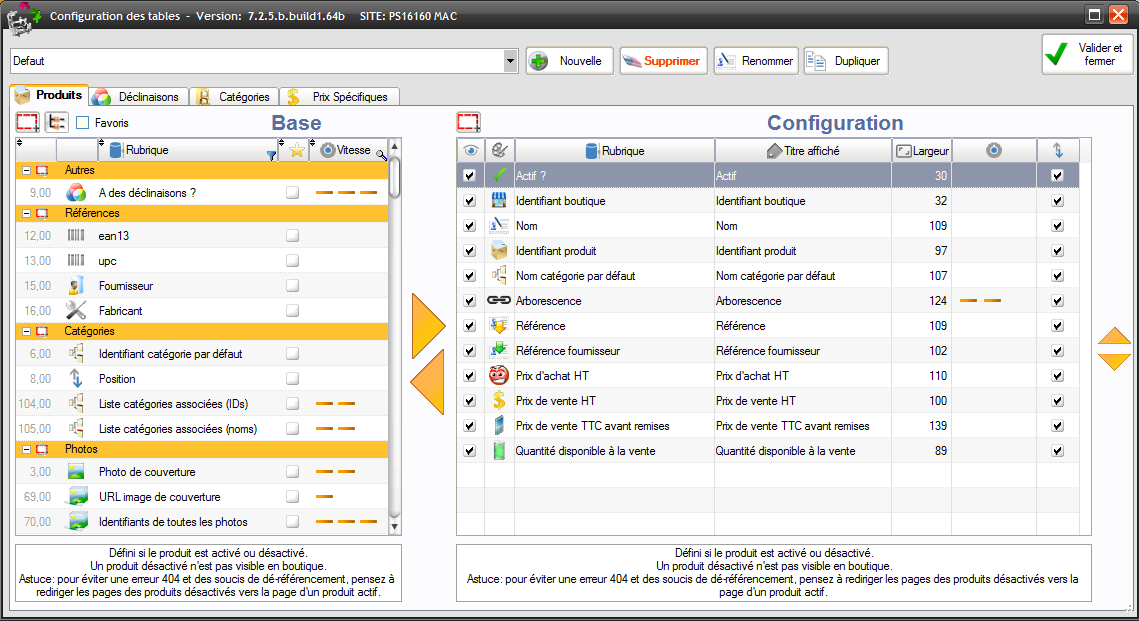Viewport: 1139px width, 621px height.
Task: Uncheck visibility checkbox of Référence row
Action: [469, 326]
